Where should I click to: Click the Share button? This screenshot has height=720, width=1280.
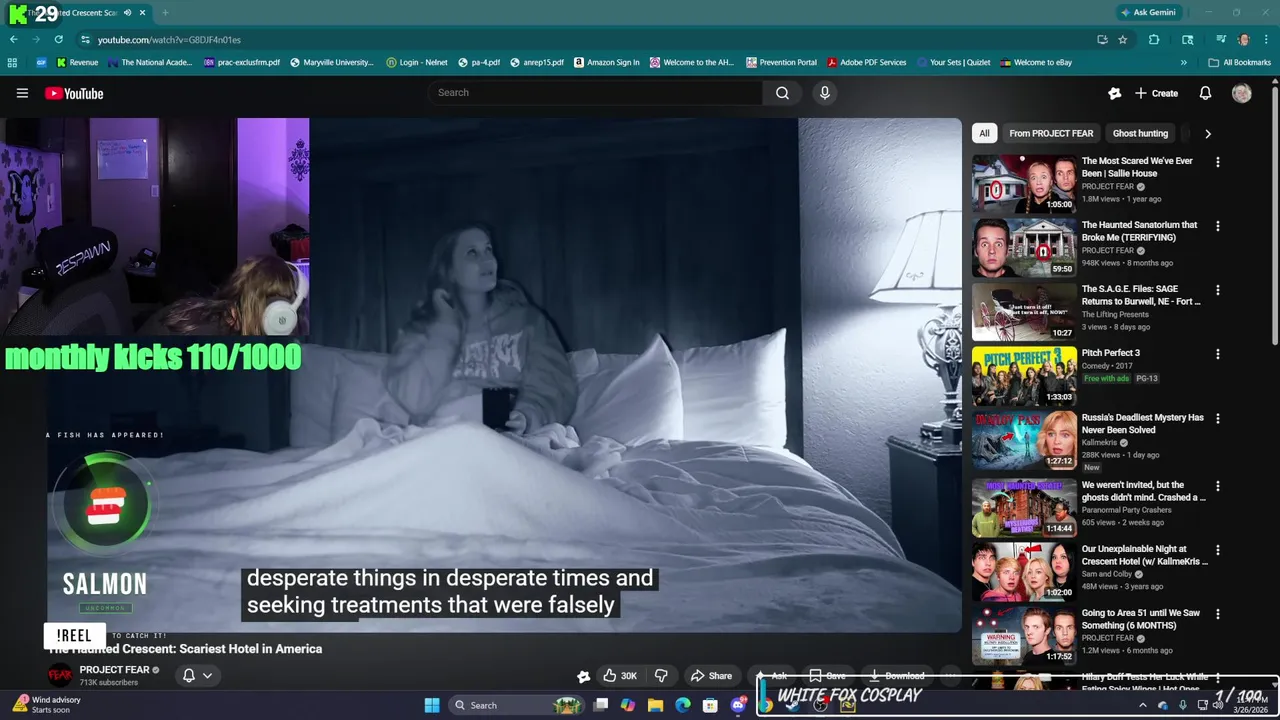coord(712,675)
